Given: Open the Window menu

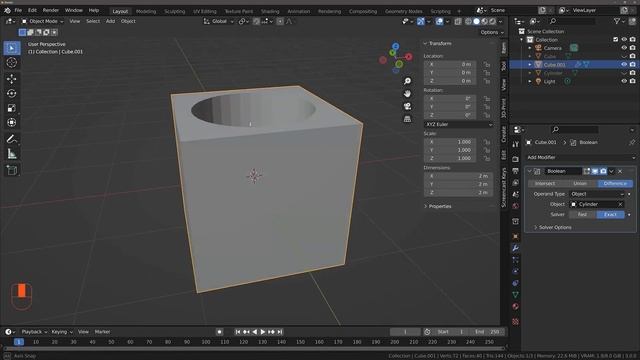Looking at the screenshot, I should point(73,10).
